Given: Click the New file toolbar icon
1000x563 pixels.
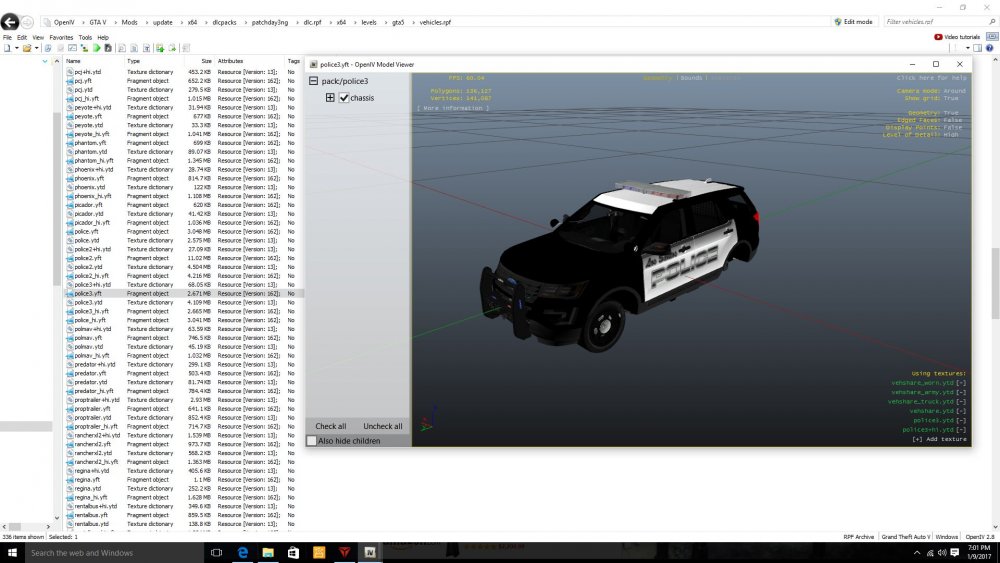Looking at the screenshot, I should [x=7, y=47].
